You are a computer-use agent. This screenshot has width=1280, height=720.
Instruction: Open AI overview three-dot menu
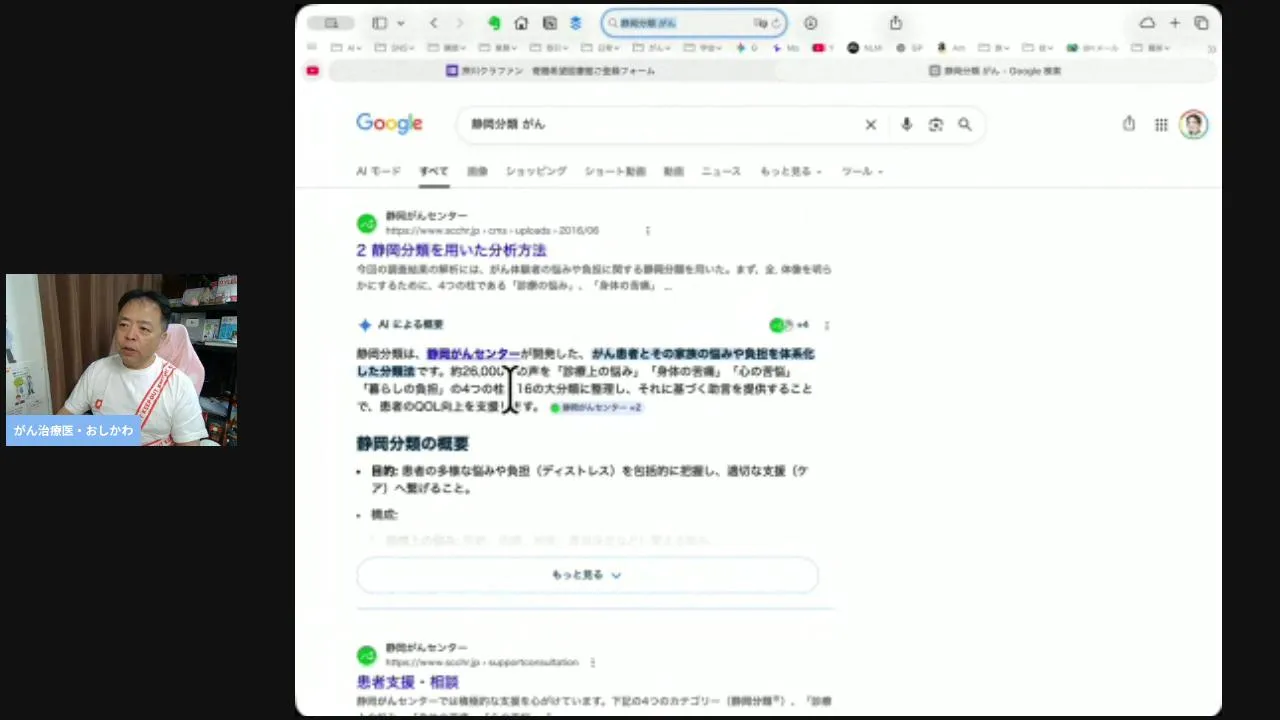click(826, 325)
